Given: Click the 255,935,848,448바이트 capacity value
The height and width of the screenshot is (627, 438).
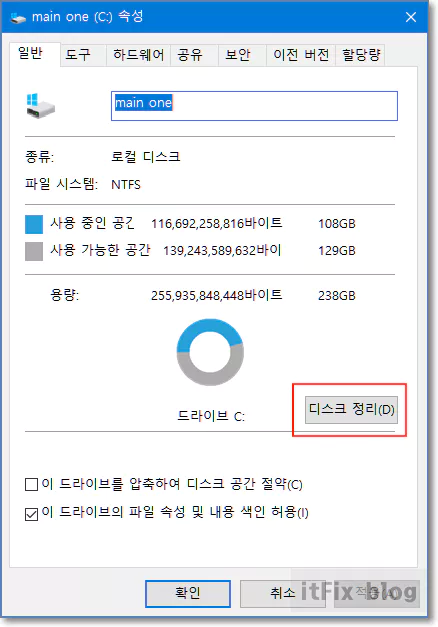Looking at the screenshot, I should (x=217, y=296).
